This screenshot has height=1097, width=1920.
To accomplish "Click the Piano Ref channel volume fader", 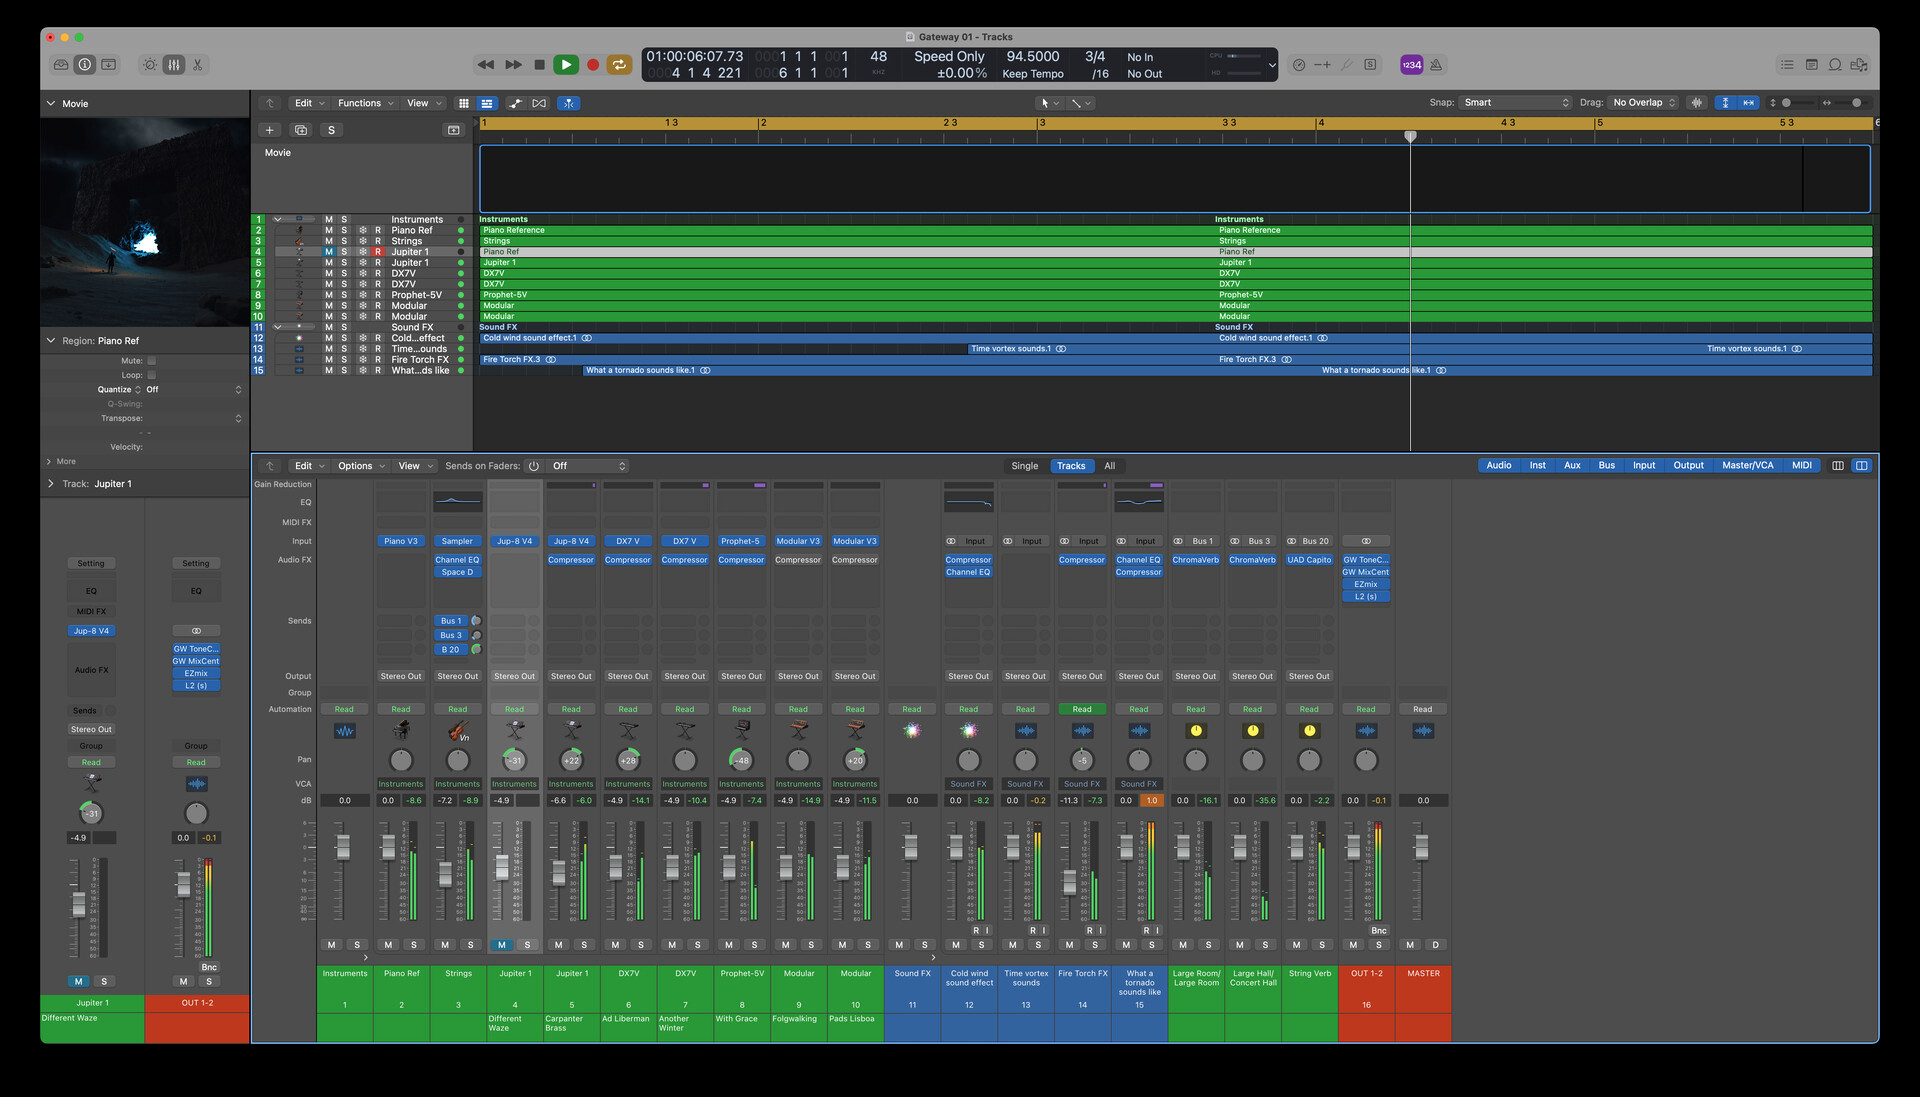I will [x=388, y=848].
